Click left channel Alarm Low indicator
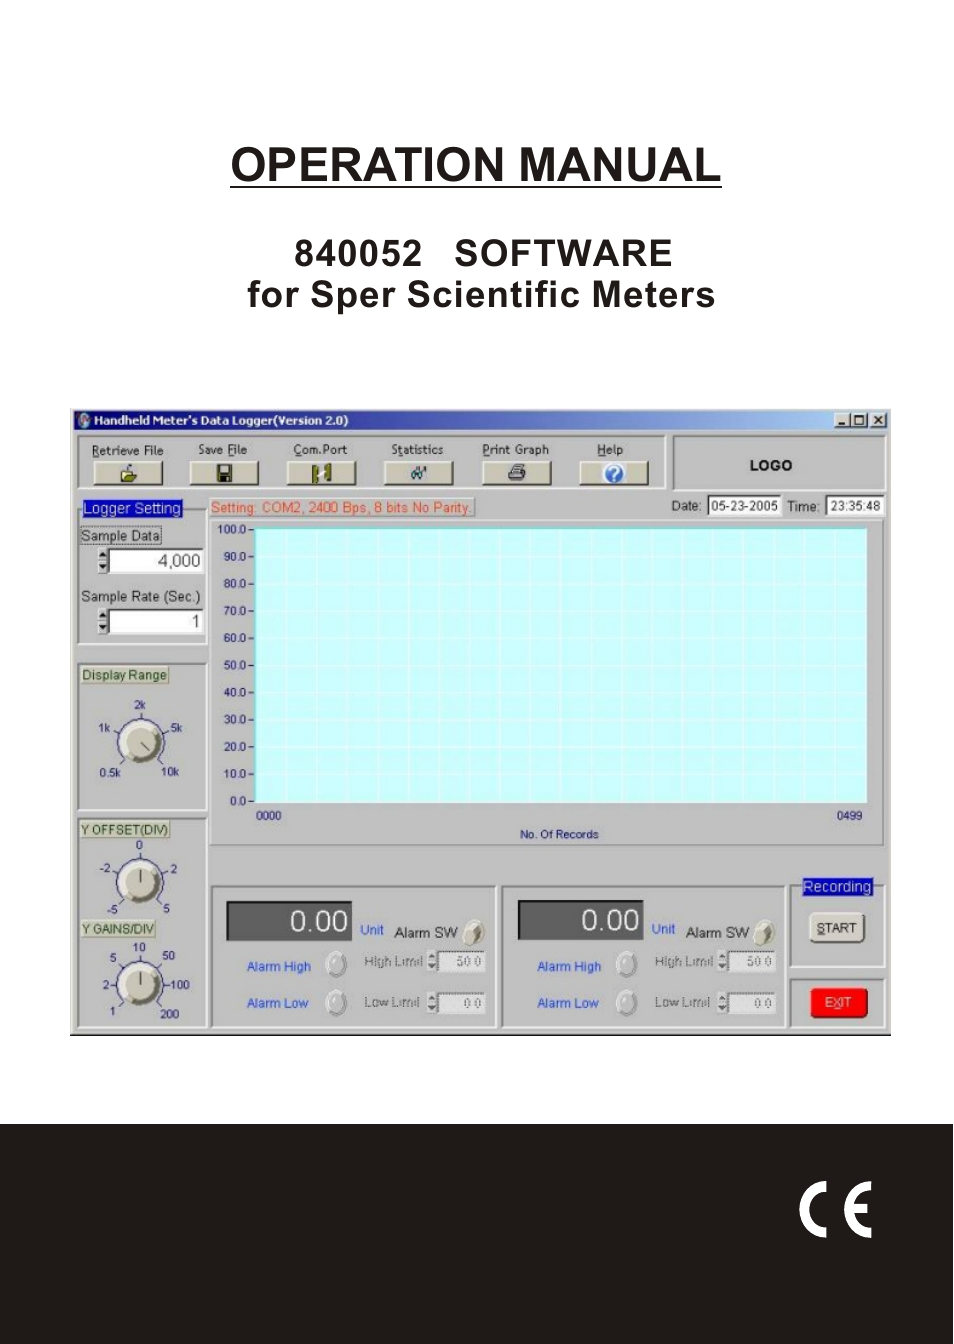Image resolution: width=954 pixels, height=1344 pixels. click(x=337, y=1002)
